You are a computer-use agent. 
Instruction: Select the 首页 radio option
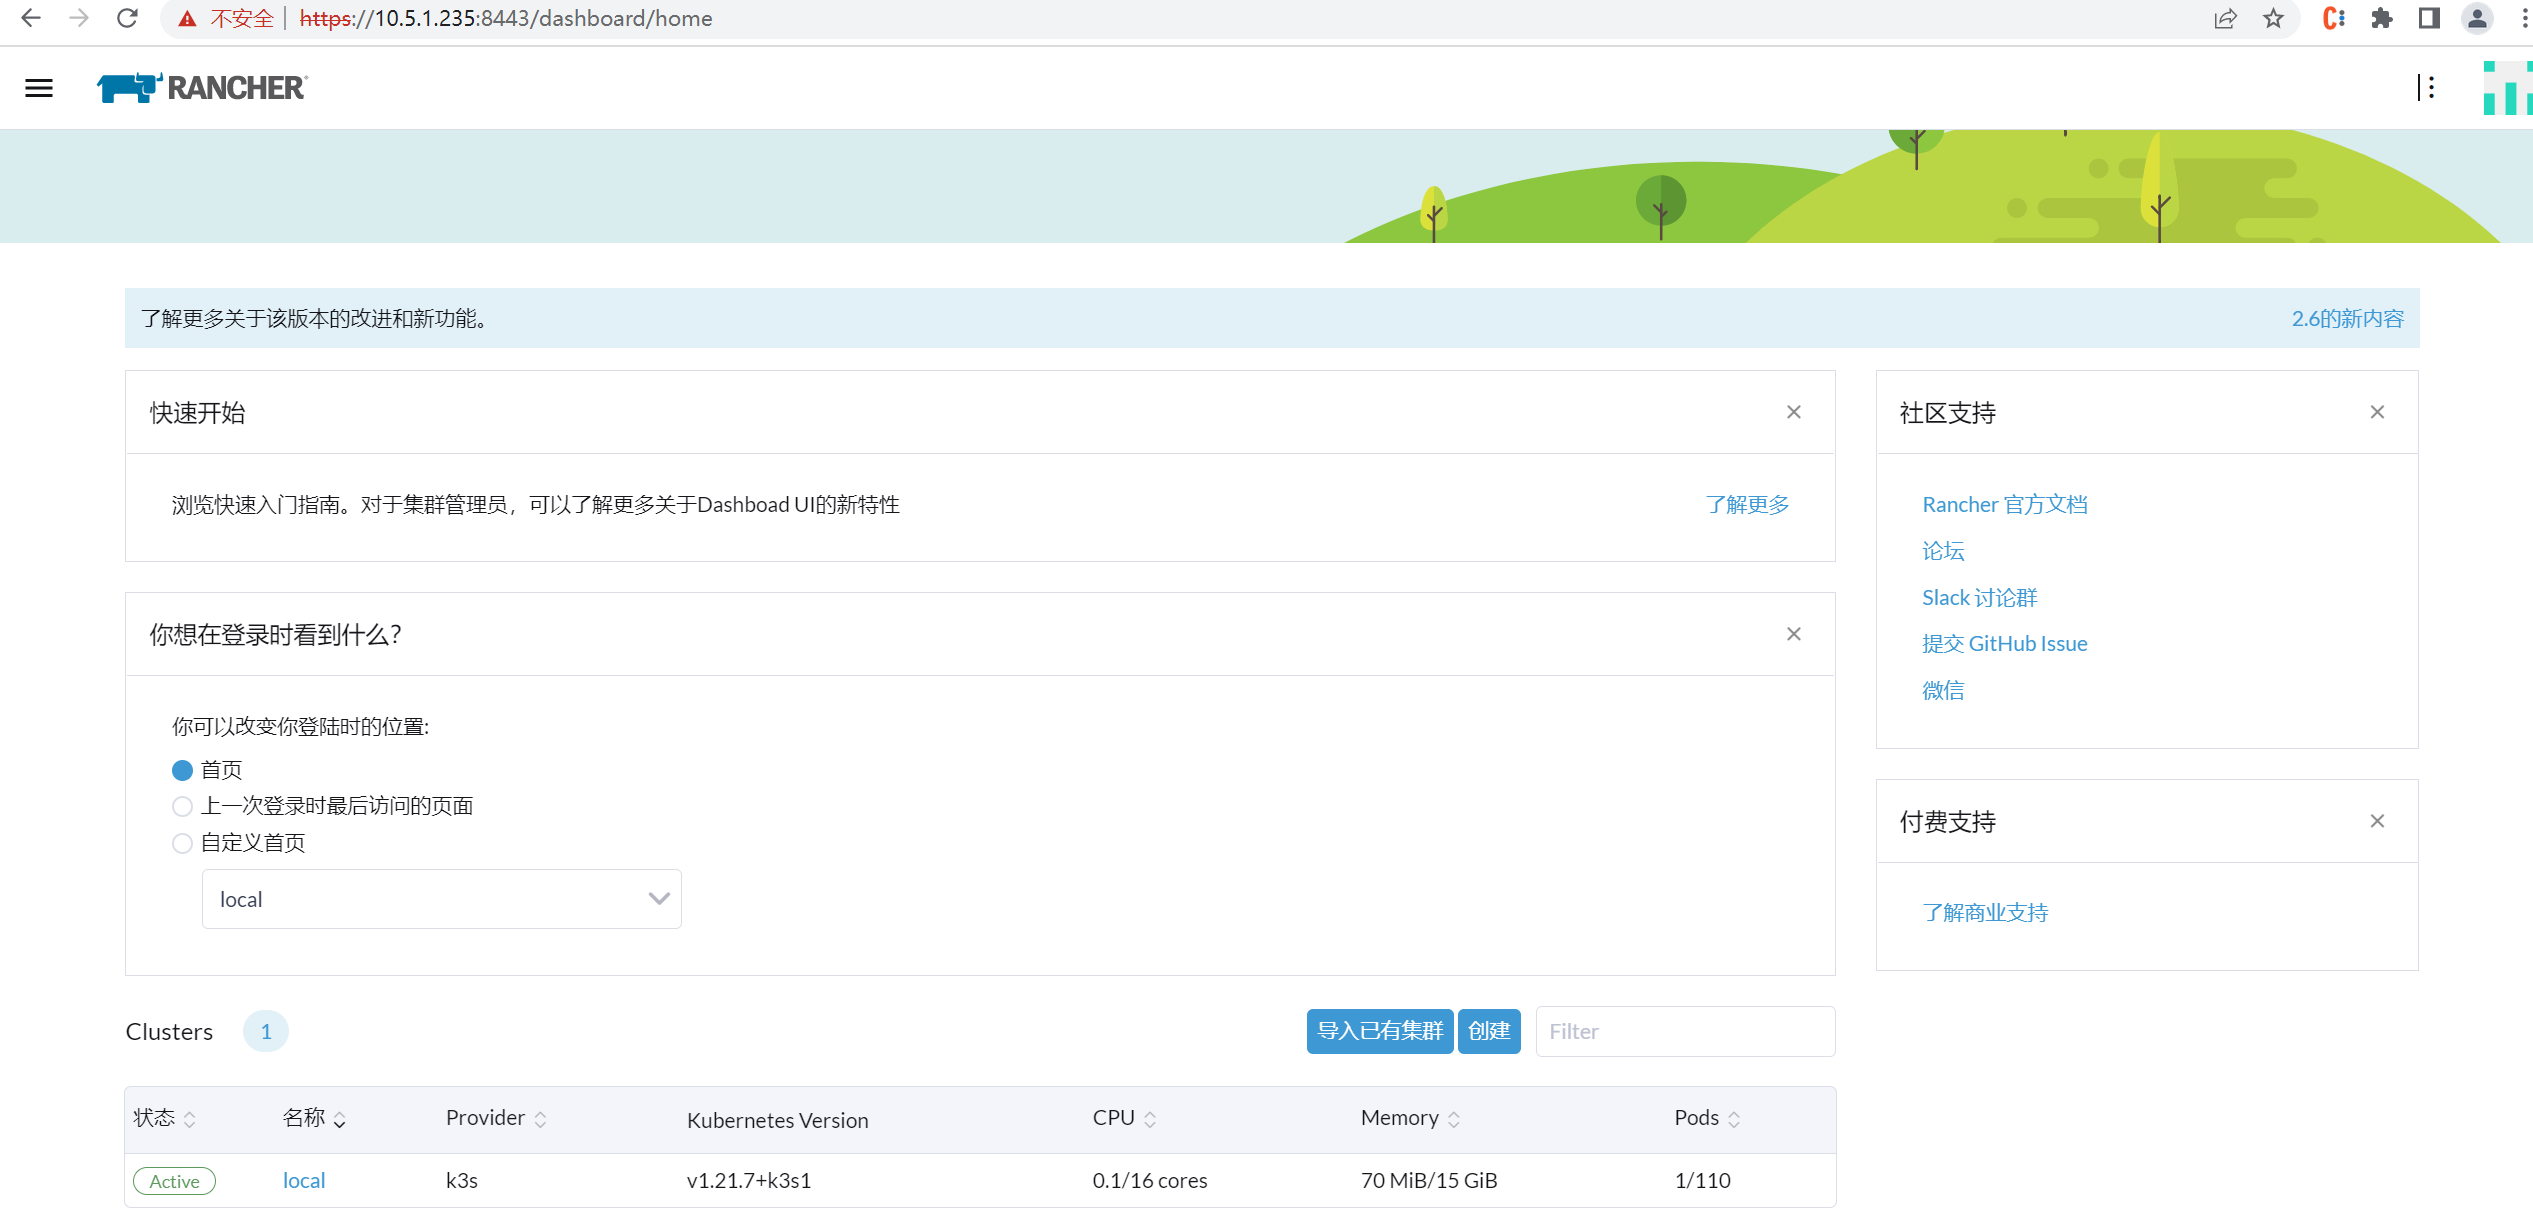(x=182, y=770)
